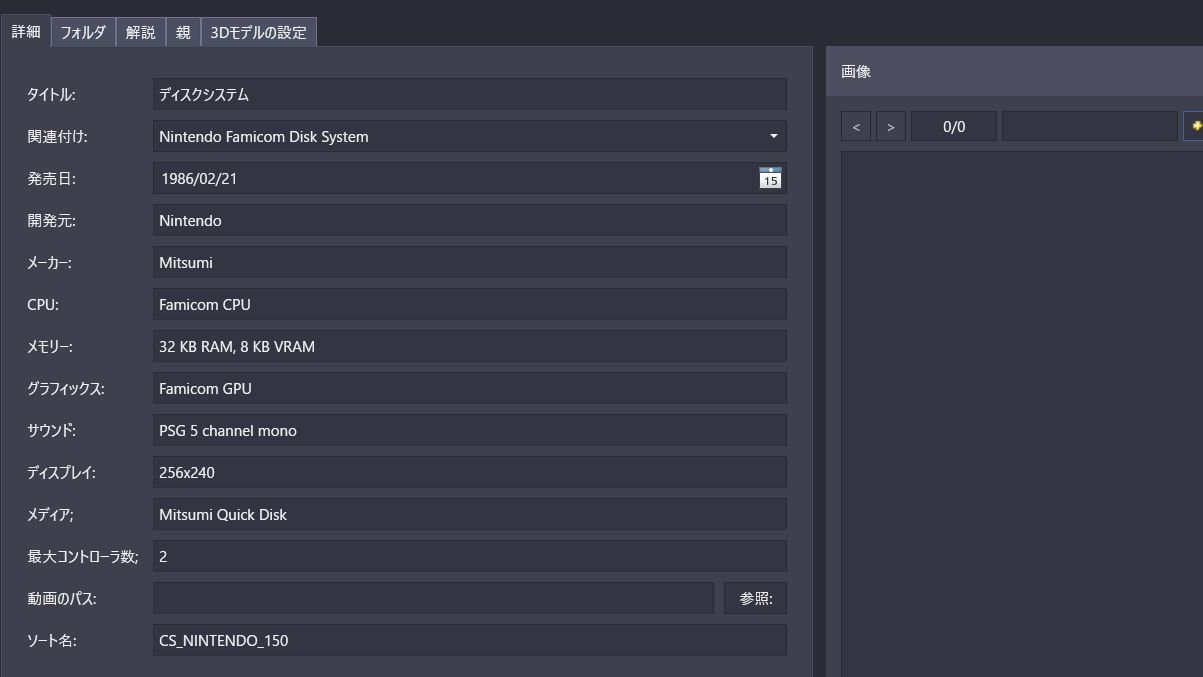Open the release date calendar picker
This screenshot has width=1203, height=677.
pyautogui.click(x=770, y=178)
